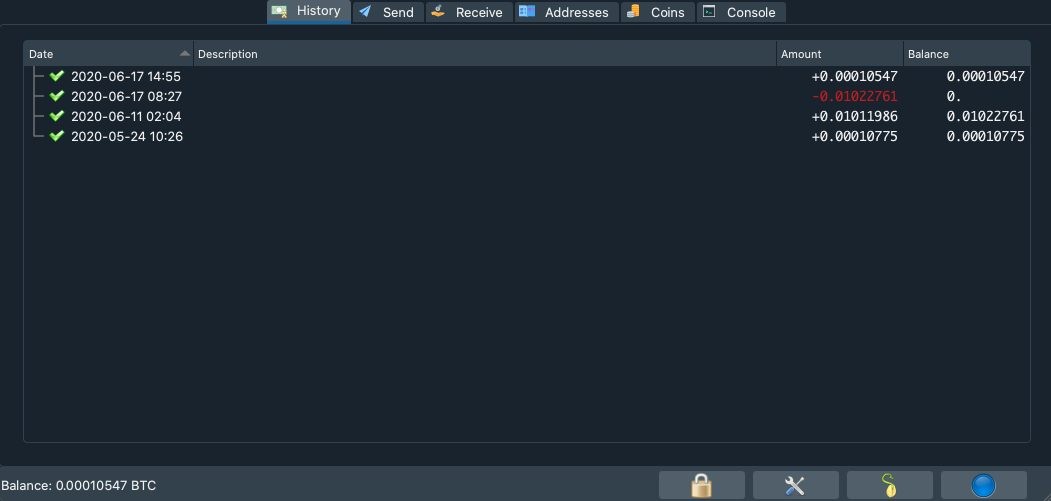Click the confirmed checkmark for 2020-06-17 14:55
1051x501 pixels.
coord(57,76)
